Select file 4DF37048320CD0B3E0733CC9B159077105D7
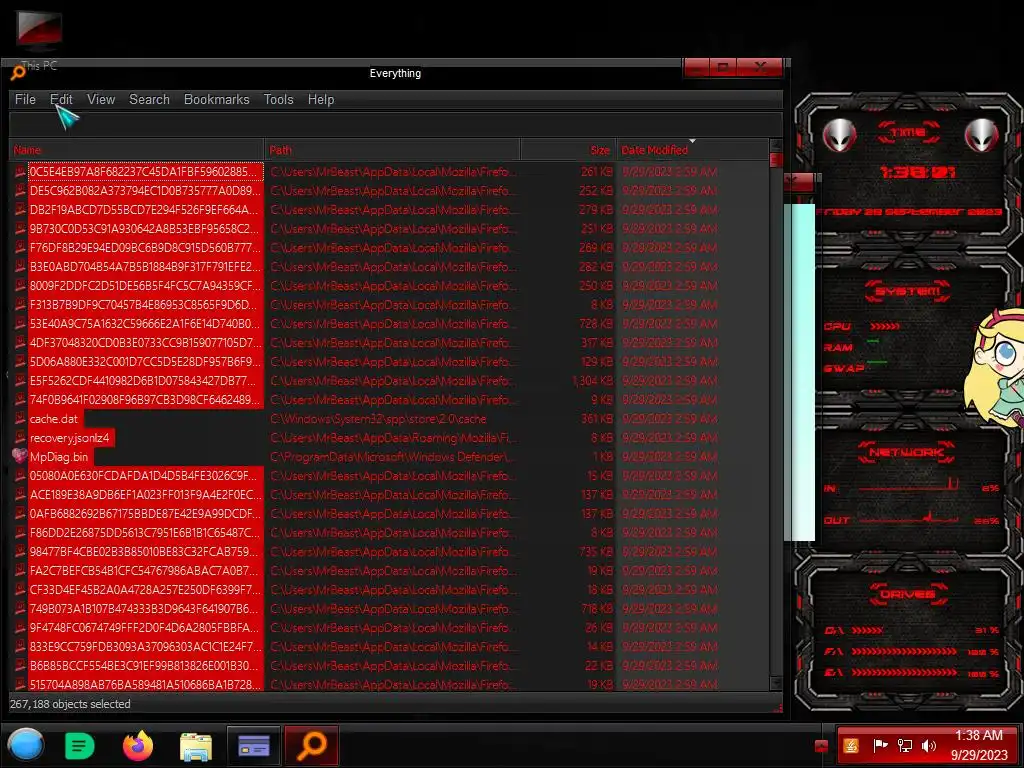This screenshot has height=768, width=1024. (x=145, y=342)
